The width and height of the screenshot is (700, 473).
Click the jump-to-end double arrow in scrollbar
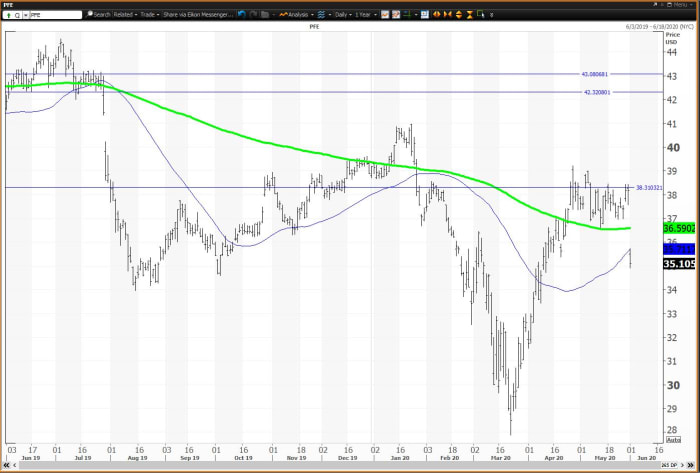click(691, 465)
